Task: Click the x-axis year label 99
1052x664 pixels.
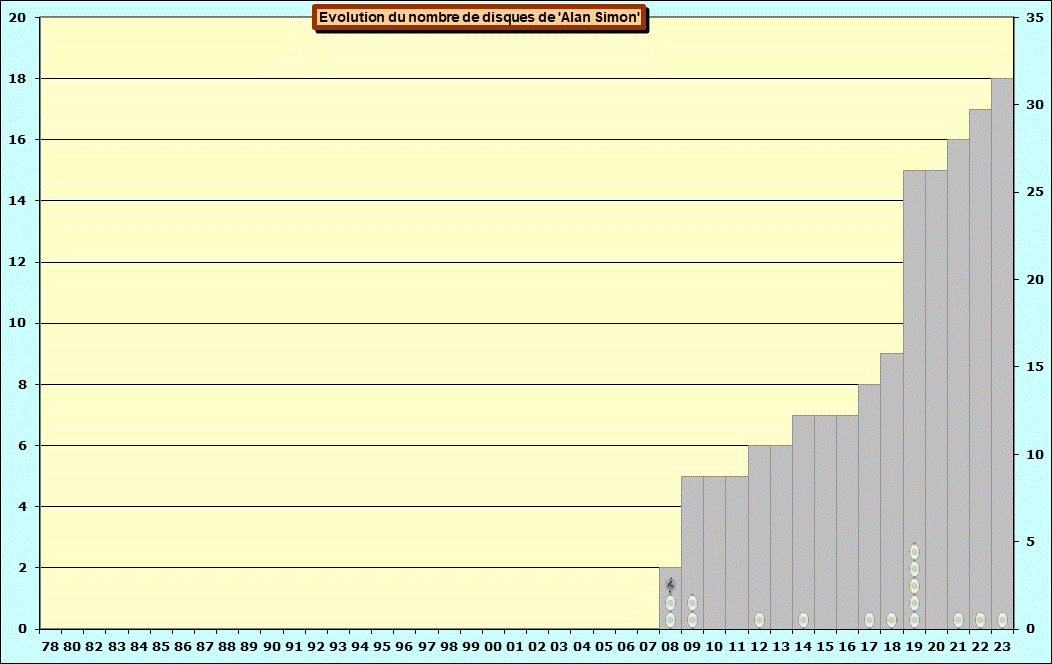Action: point(471,647)
